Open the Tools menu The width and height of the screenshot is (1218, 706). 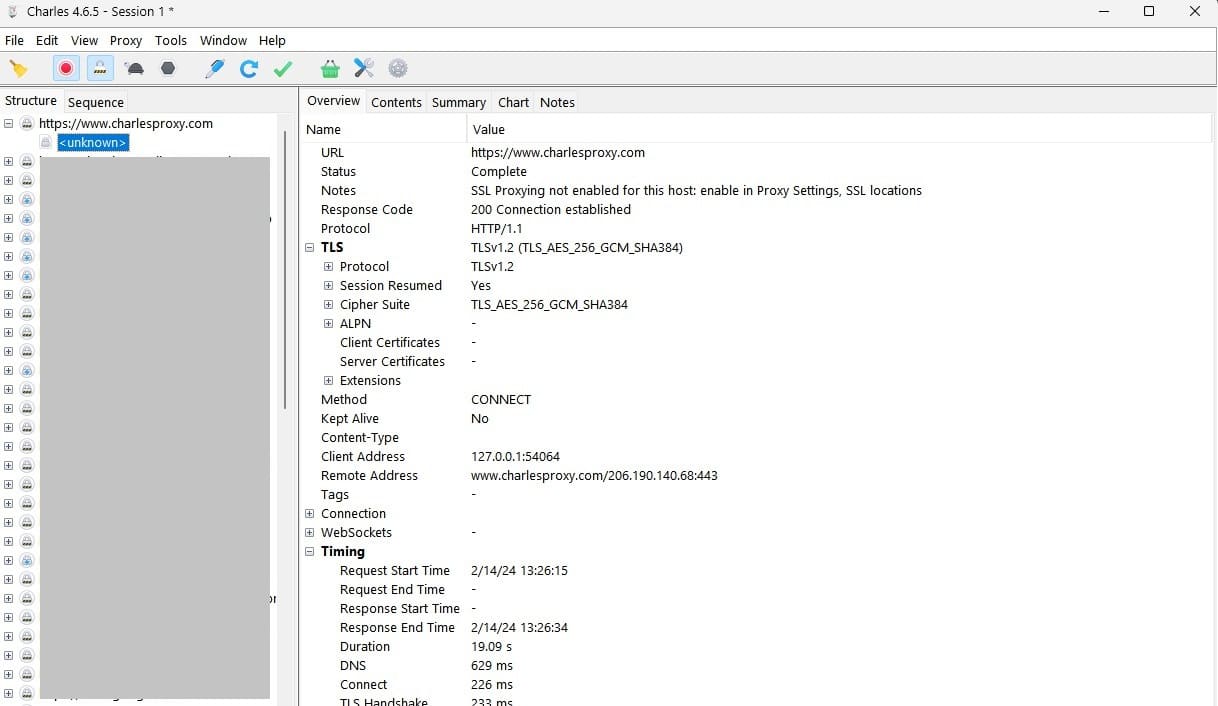(x=171, y=41)
